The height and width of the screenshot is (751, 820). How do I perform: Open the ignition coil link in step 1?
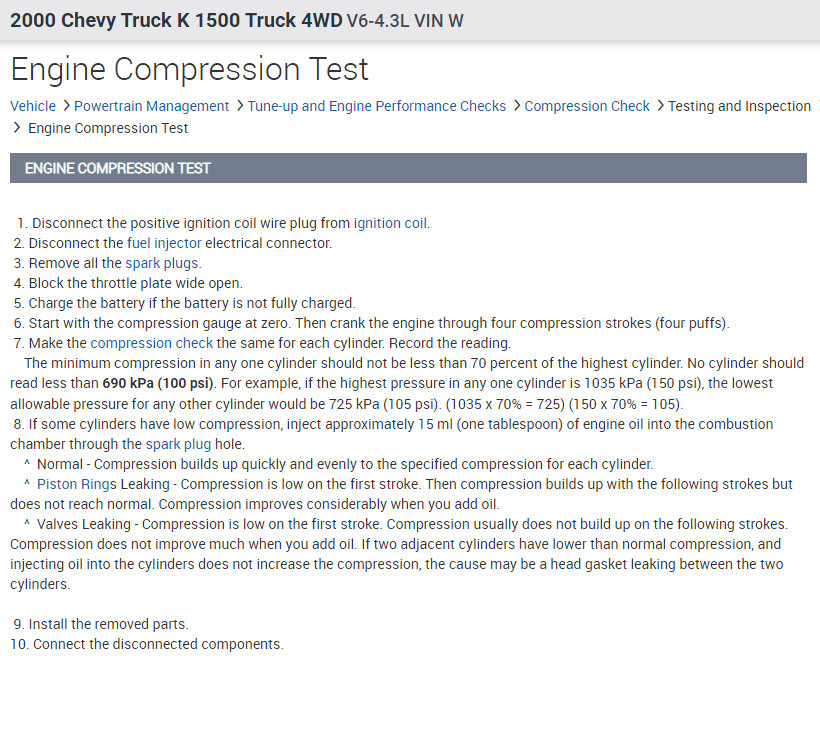pyautogui.click(x=390, y=223)
